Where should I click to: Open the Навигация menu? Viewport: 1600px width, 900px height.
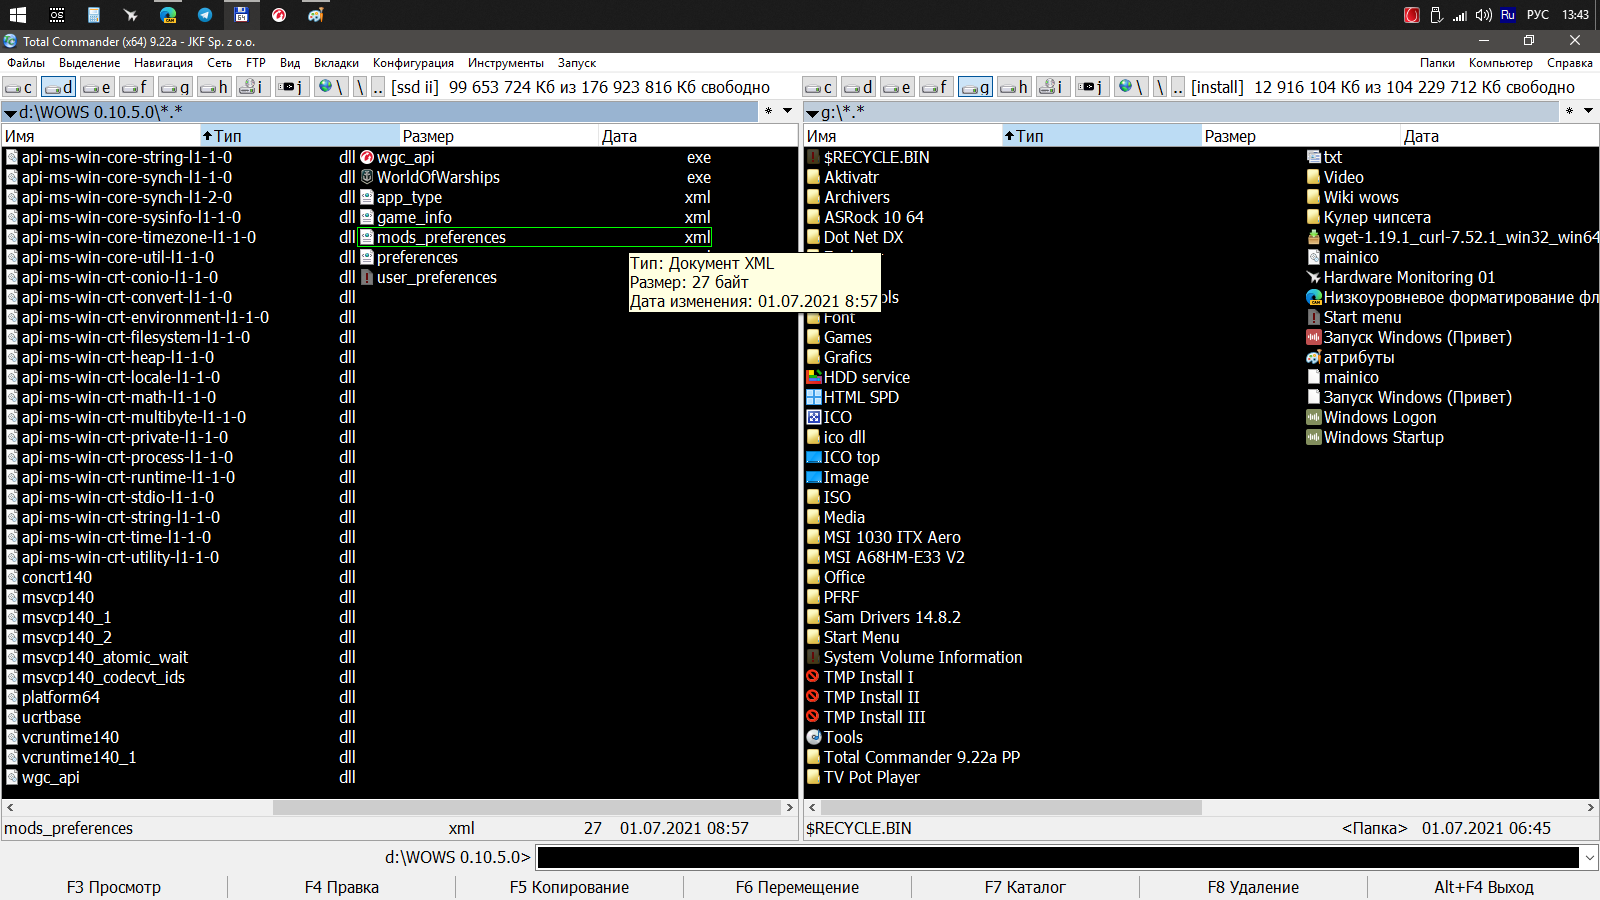click(x=163, y=63)
